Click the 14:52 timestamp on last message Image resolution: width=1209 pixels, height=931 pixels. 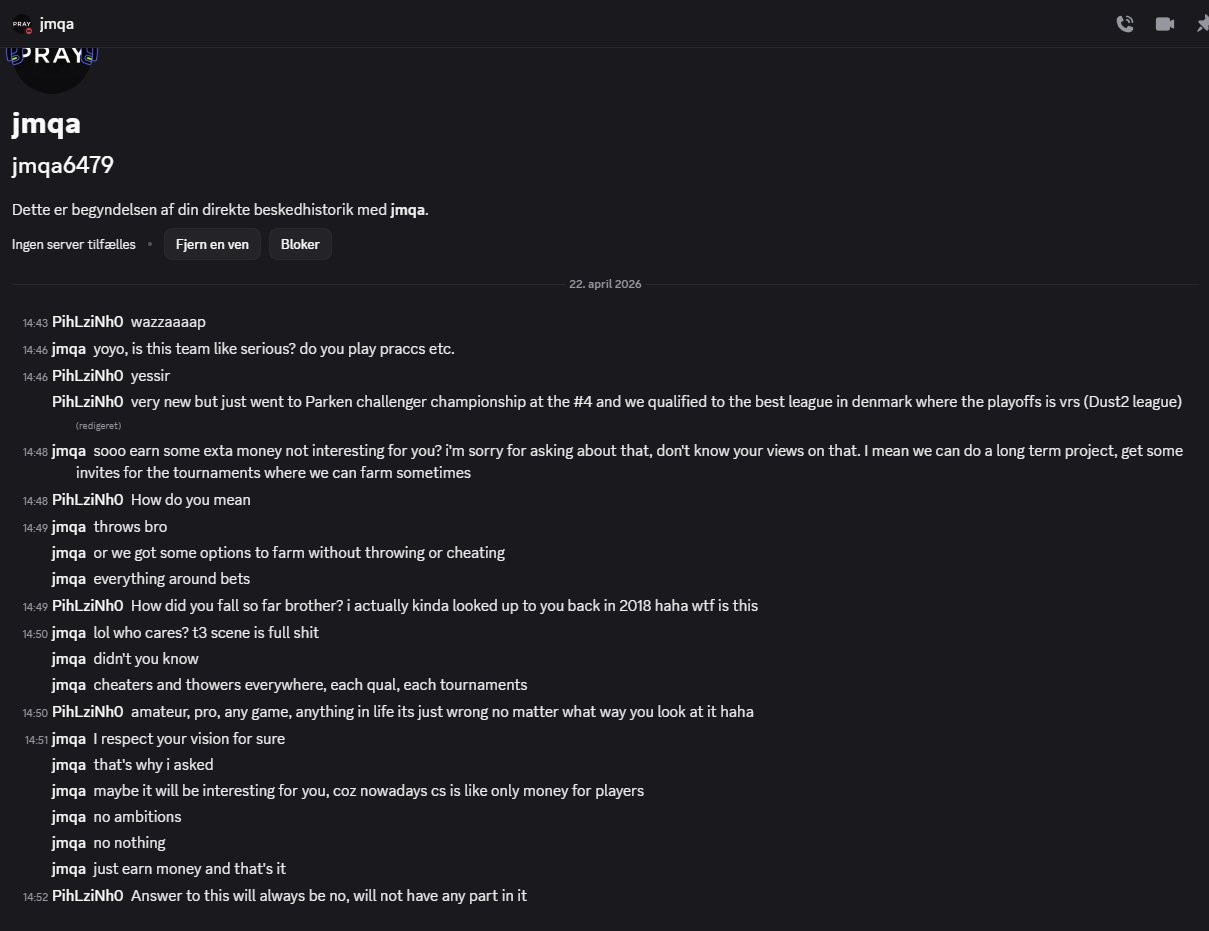[x=35, y=897]
